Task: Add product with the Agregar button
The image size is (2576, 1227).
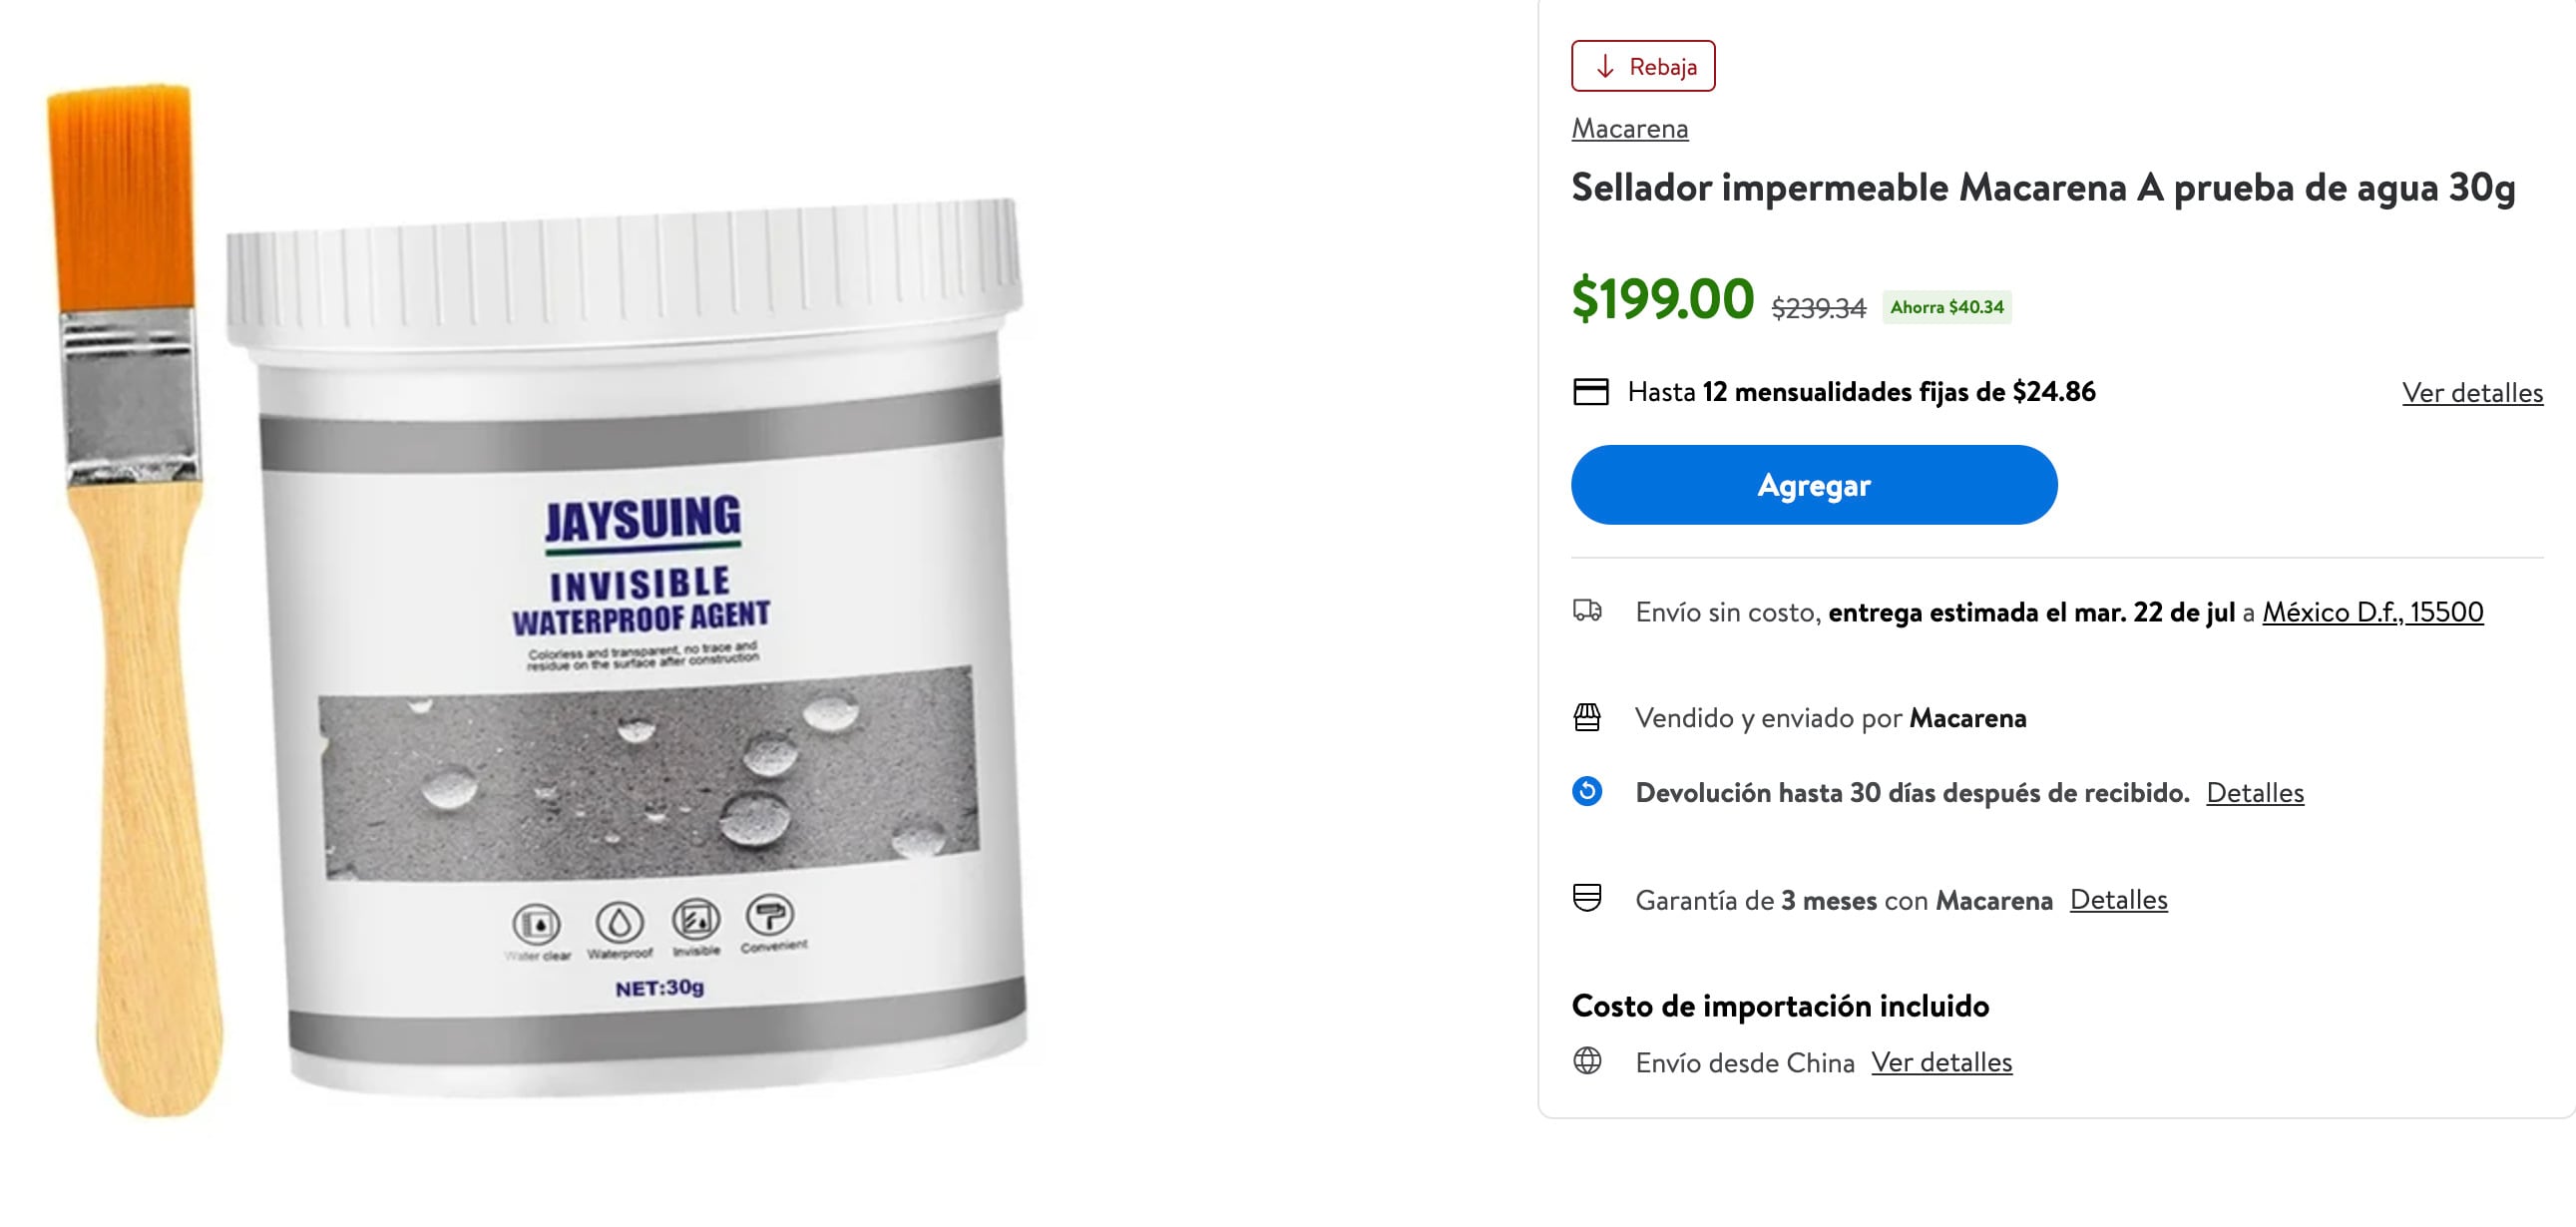Action: (1813, 485)
